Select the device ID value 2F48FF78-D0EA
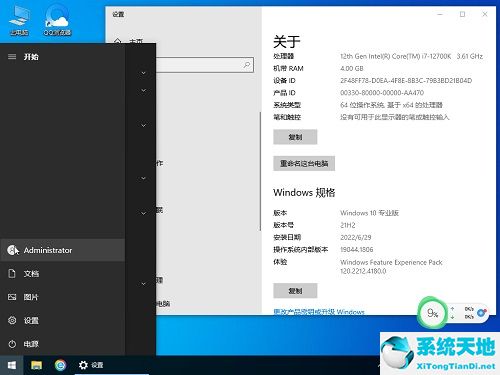The width and height of the screenshot is (500, 375). (x=406, y=81)
